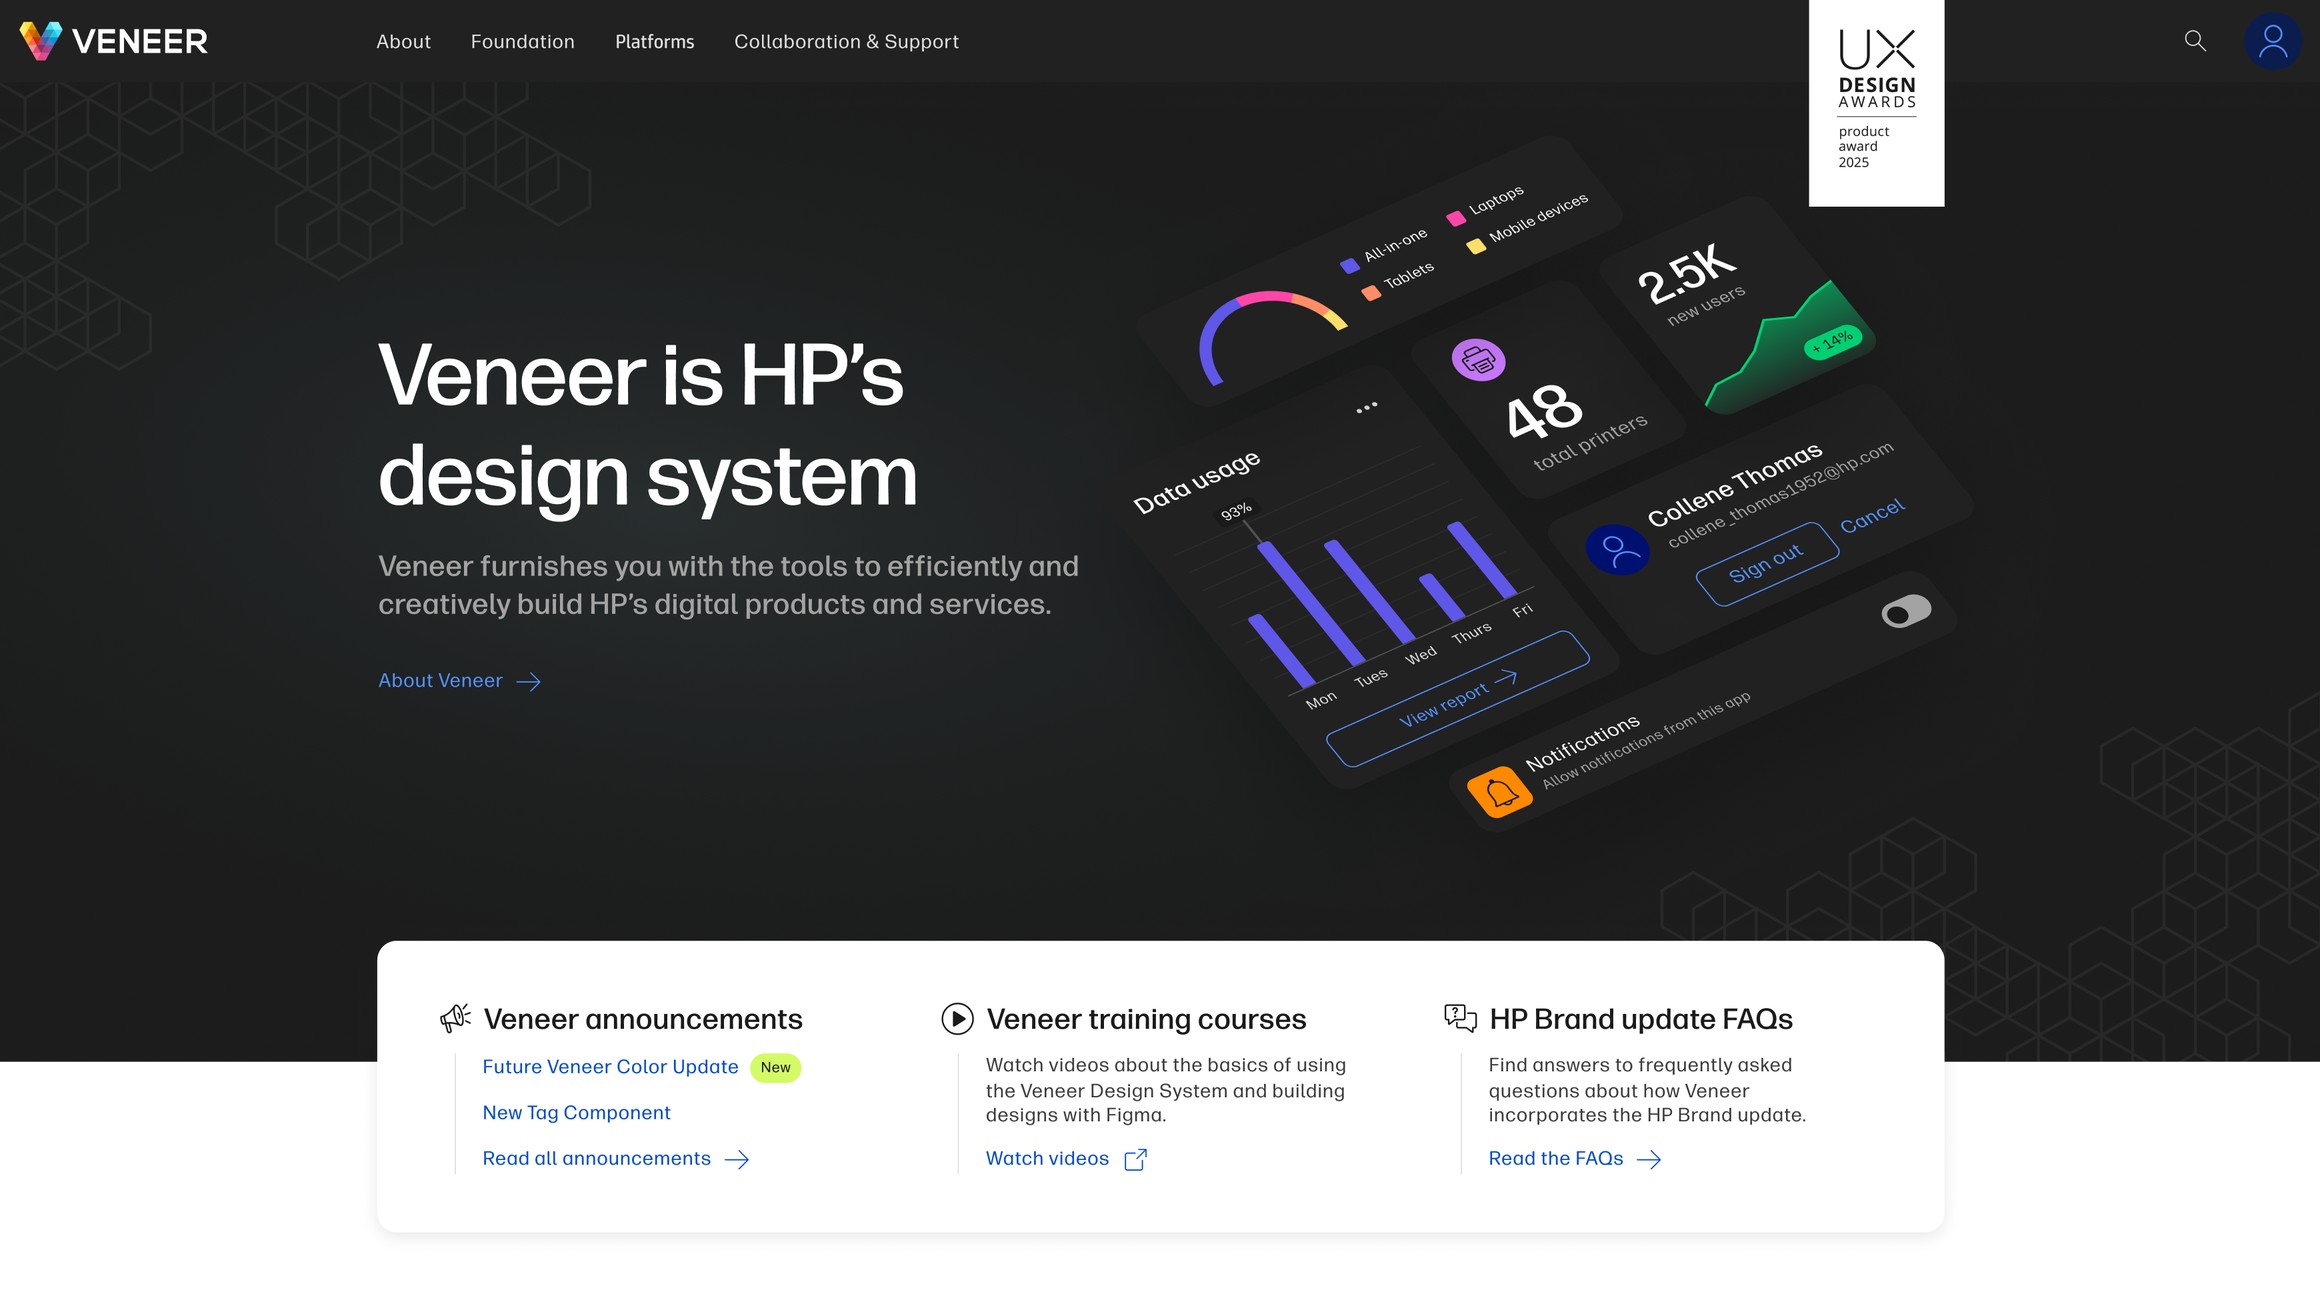Click Cancel in the Collene Thomas card

point(1872,516)
